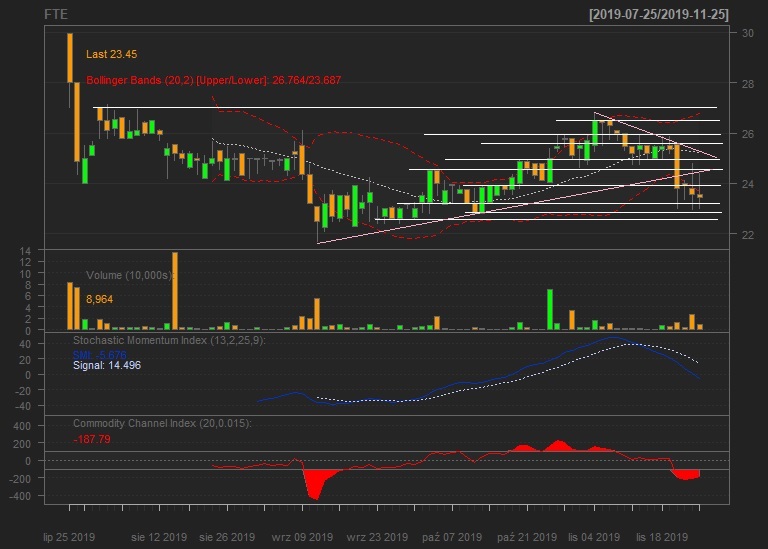The image size is (768, 549).
Task: Click the 'wrz 23 2019' date axis label
Action: click(x=377, y=537)
